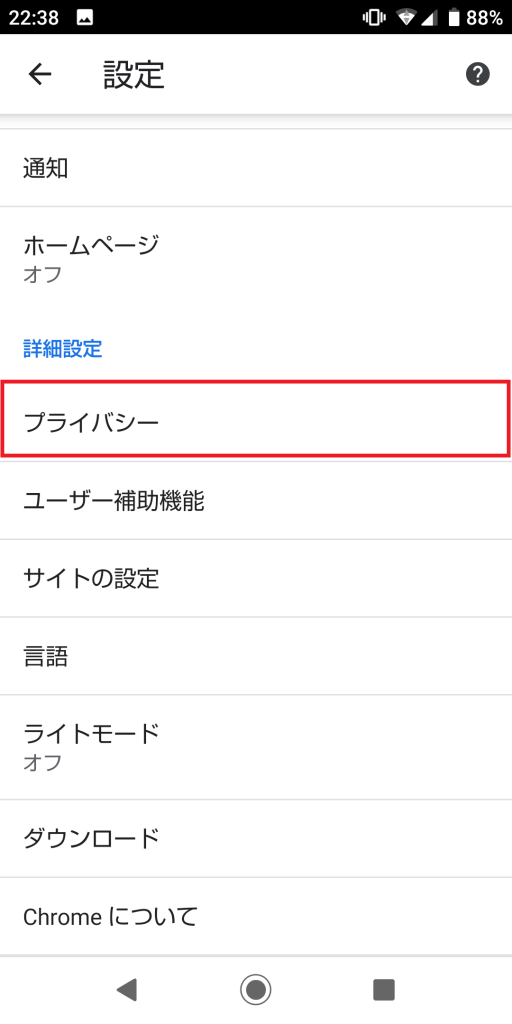The height and width of the screenshot is (1024, 512).
Task: Open ユーザー補助機能 settings
Action: [256, 501]
